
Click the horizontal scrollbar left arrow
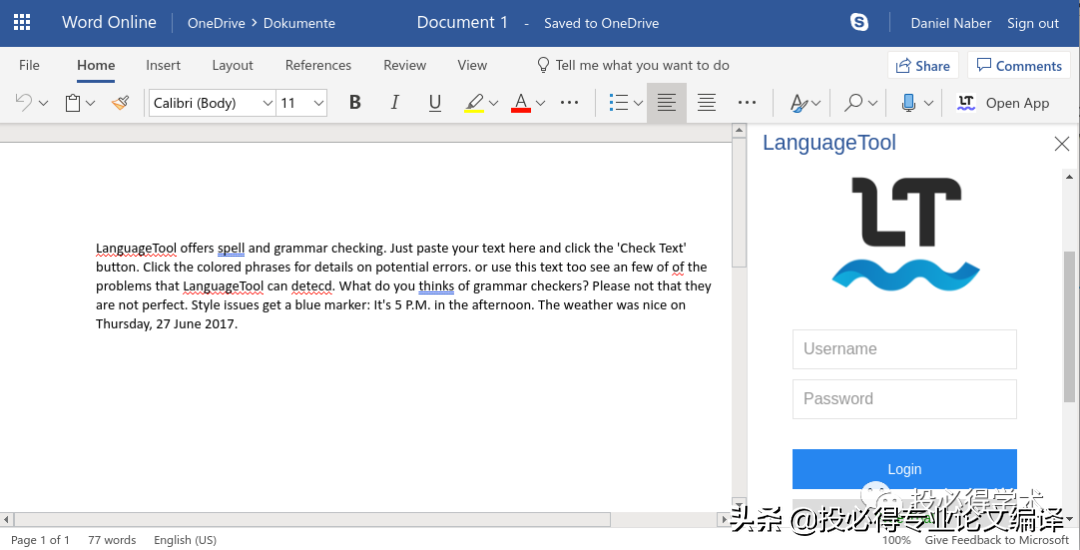(7, 519)
